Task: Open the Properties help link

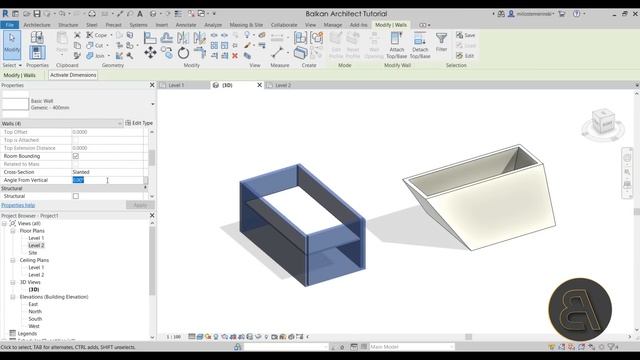Action: tap(18, 205)
